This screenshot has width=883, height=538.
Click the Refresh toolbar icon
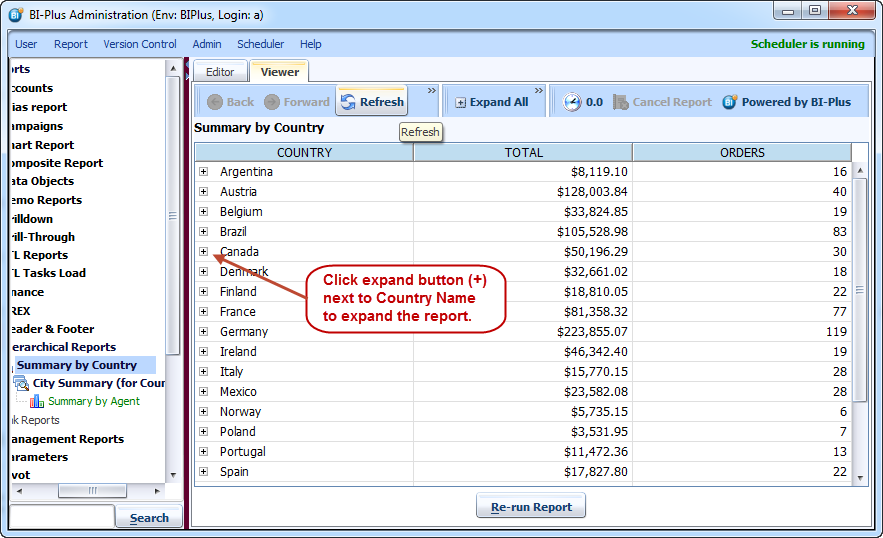pos(348,102)
